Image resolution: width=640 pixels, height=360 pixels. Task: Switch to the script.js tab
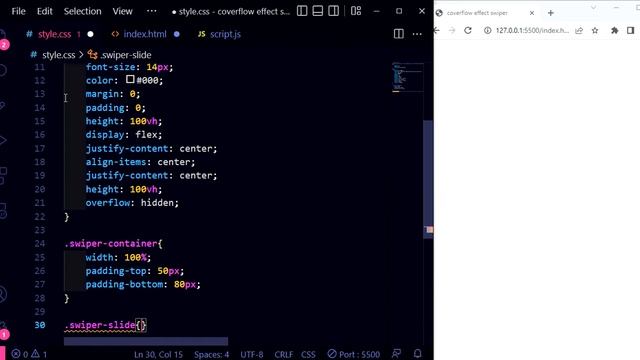point(225,34)
